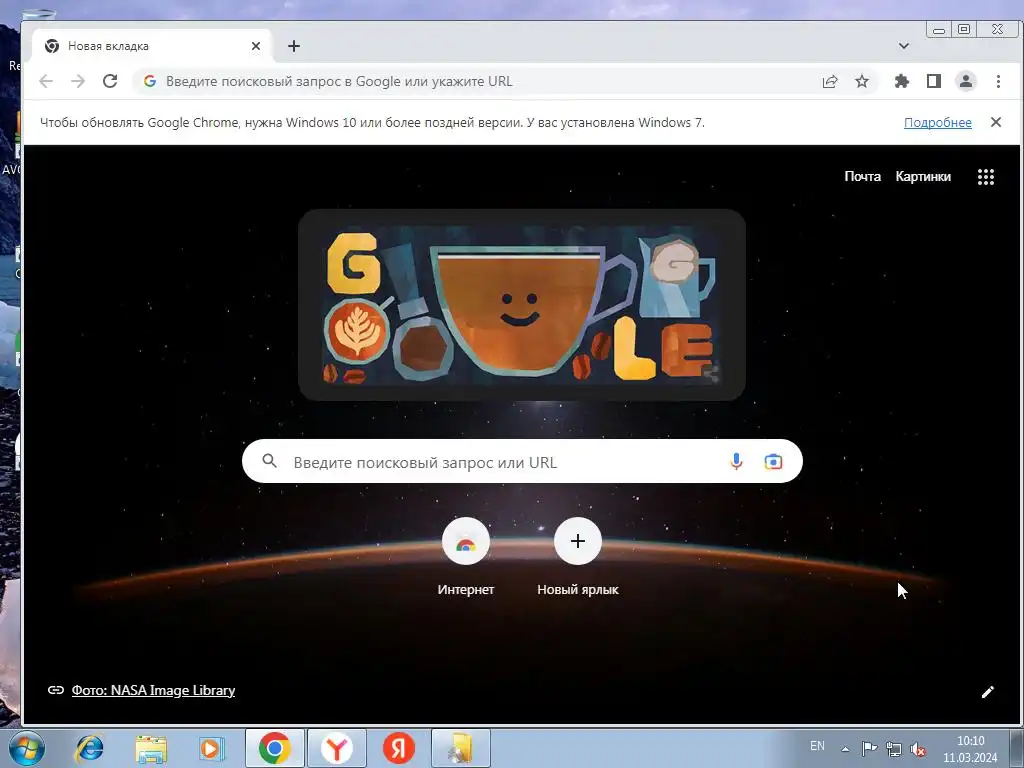Open the Extensions puzzle icon
Viewport: 1024px width, 768px height.
pyautogui.click(x=902, y=82)
